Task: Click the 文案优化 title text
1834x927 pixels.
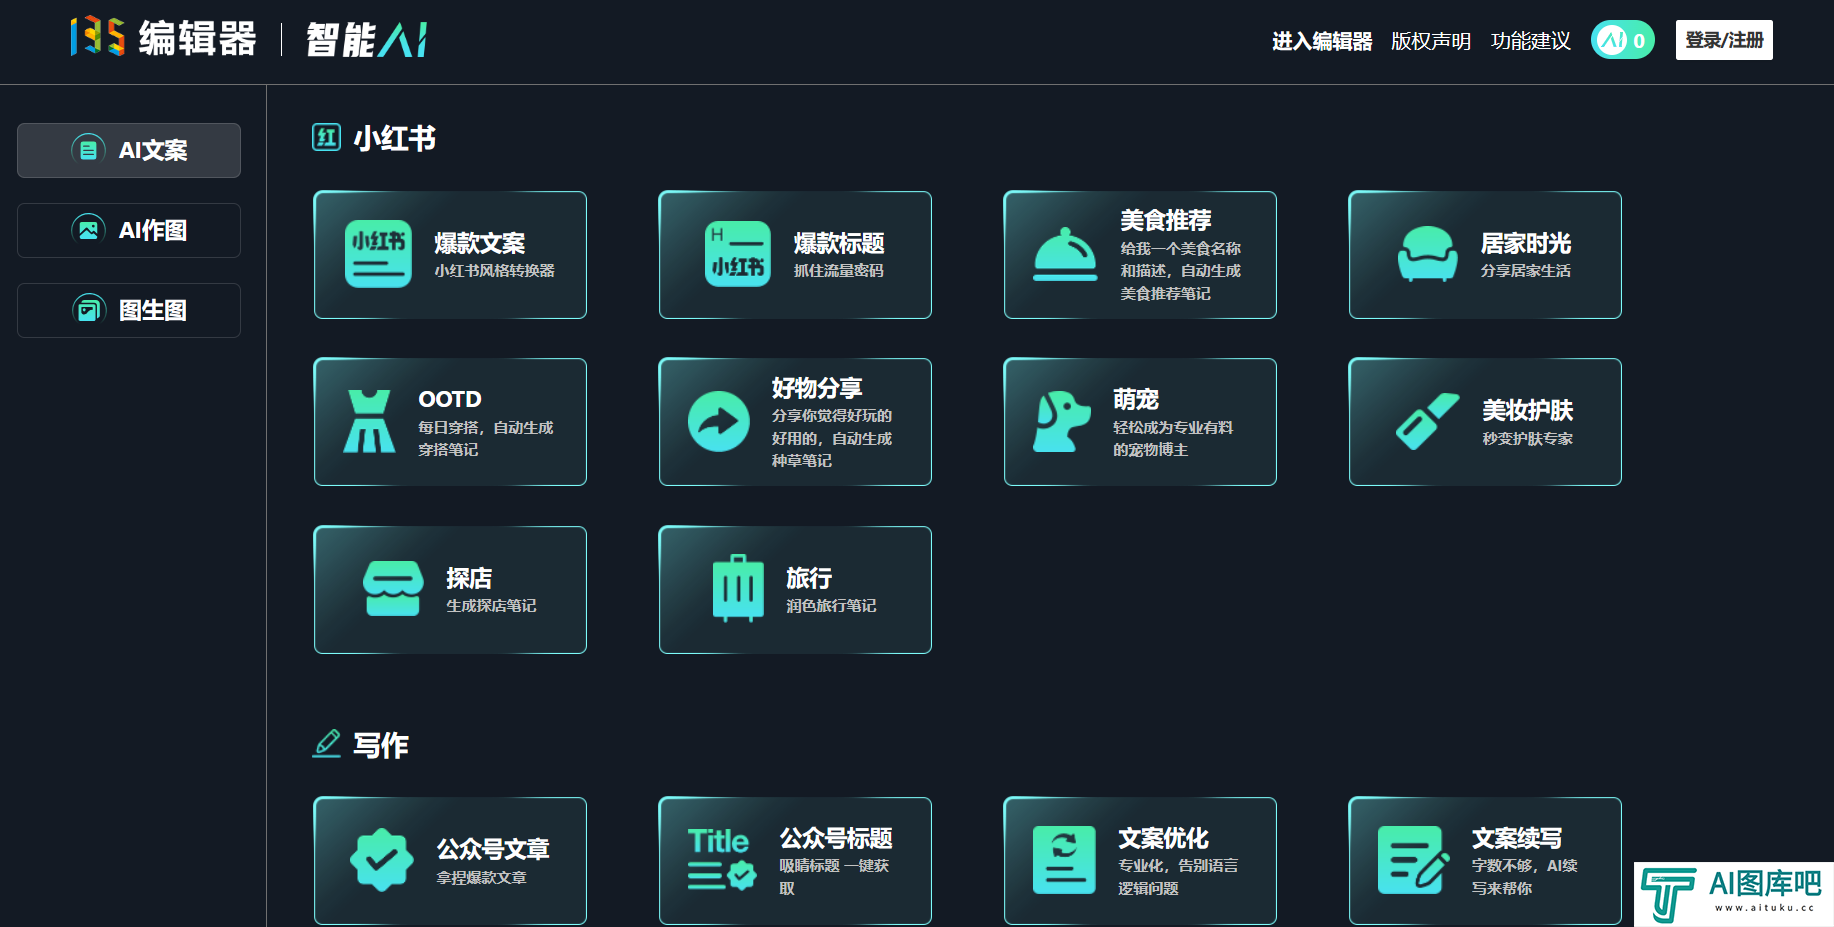Action: pos(1163,838)
